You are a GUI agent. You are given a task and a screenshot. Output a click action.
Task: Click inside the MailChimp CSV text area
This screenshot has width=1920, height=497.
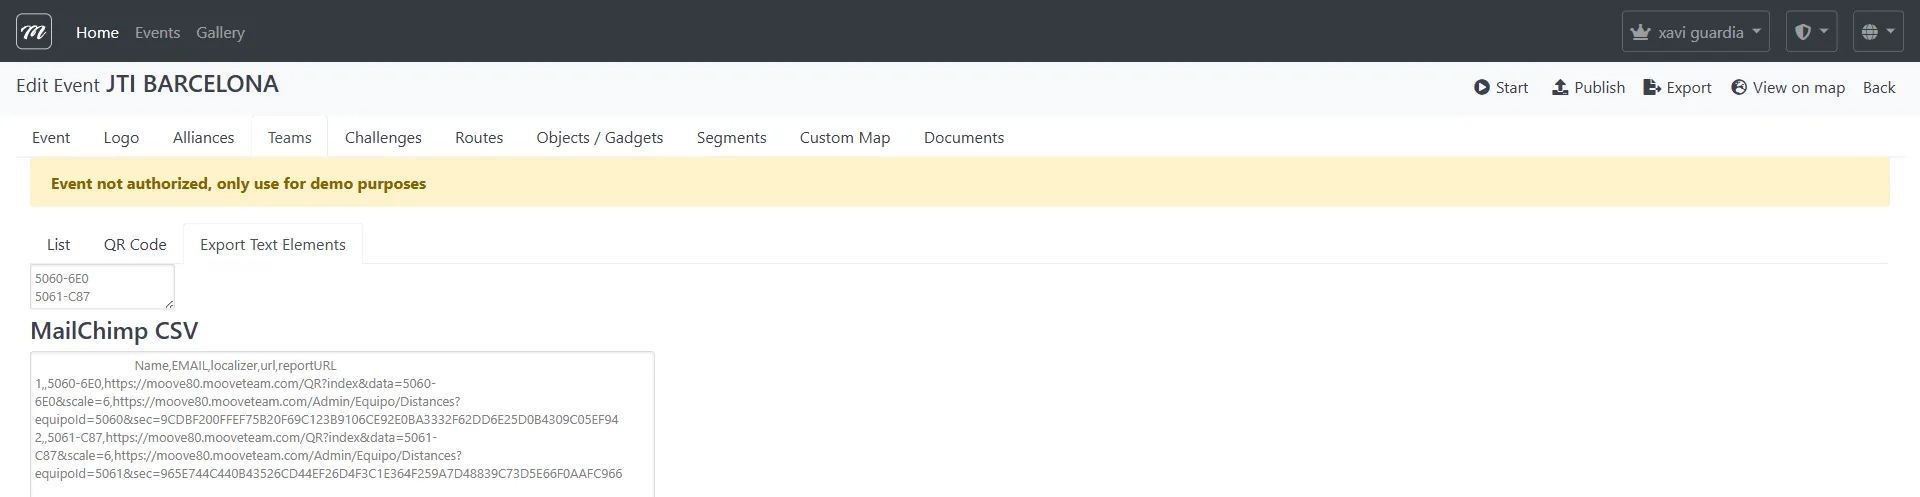(342, 424)
